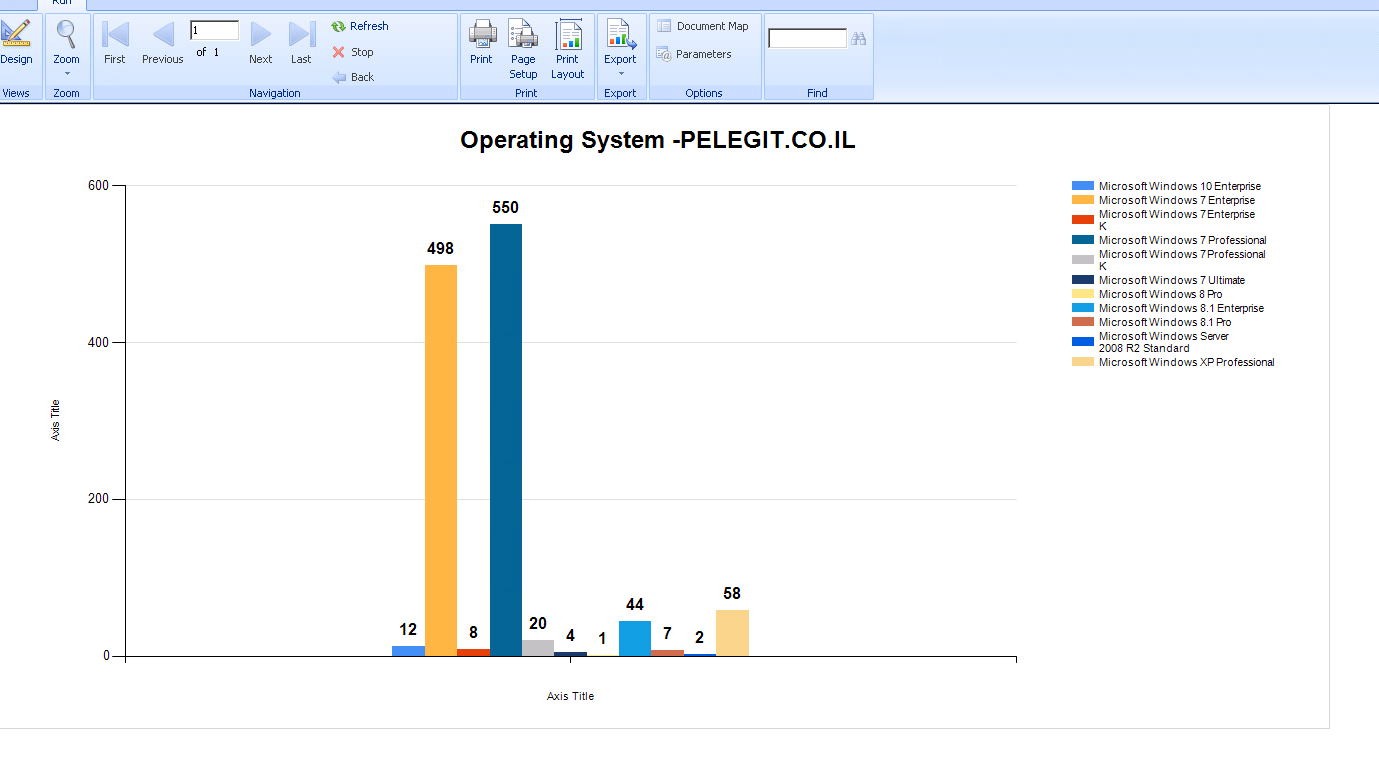Click the data label 12
The image size is (1379, 775).
(x=408, y=630)
